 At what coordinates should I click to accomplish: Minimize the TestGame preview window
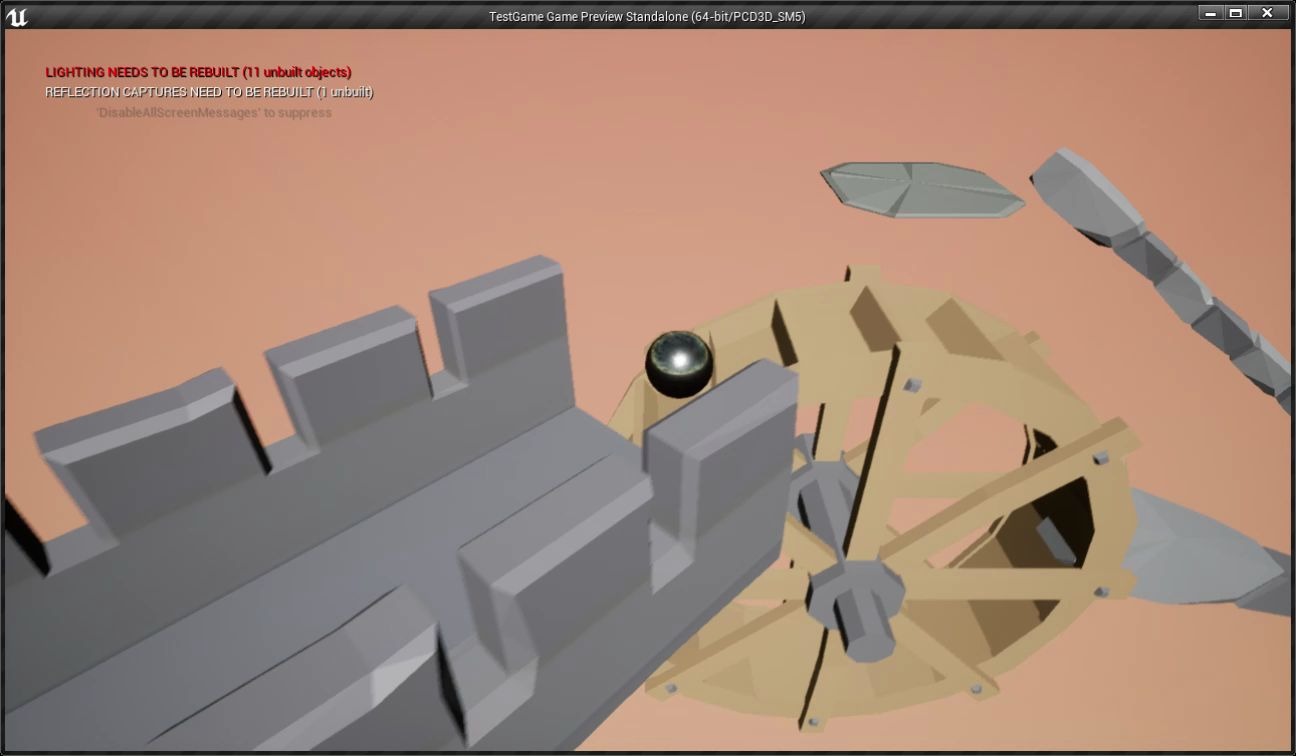pos(1211,12)
